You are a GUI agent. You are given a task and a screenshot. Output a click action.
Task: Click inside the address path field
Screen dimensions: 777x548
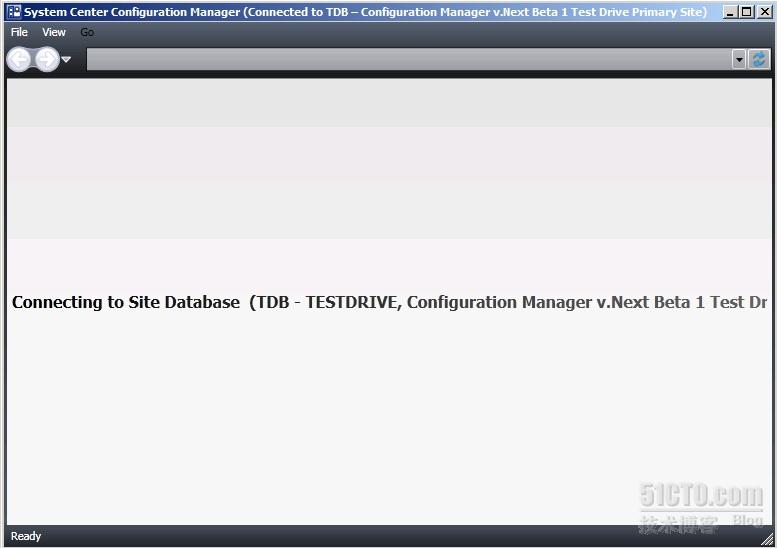coord(409,59)
